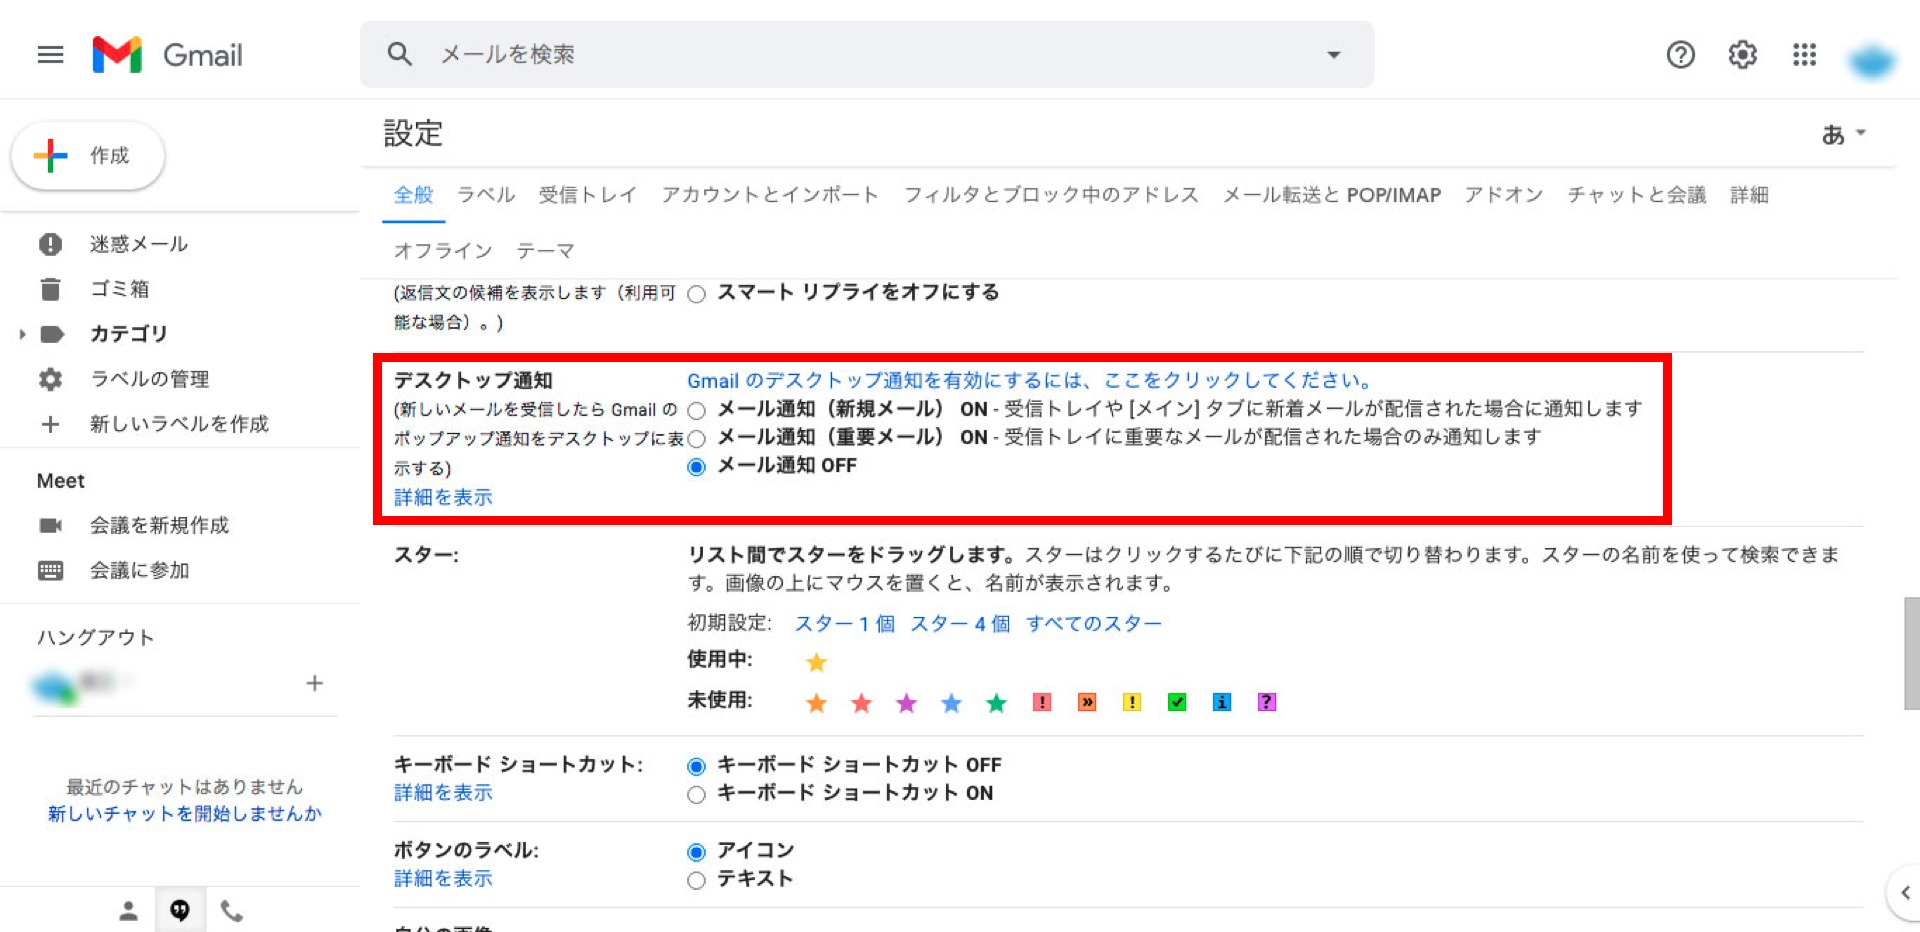Open the 迷惑メール spam folder
Image resolution: width=1920 pixels, height=932 pixels.
138,244
